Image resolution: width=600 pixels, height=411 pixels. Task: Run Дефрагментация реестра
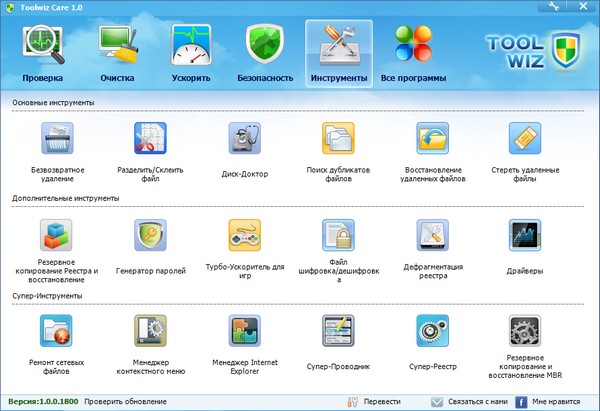(x=431, y=238)
